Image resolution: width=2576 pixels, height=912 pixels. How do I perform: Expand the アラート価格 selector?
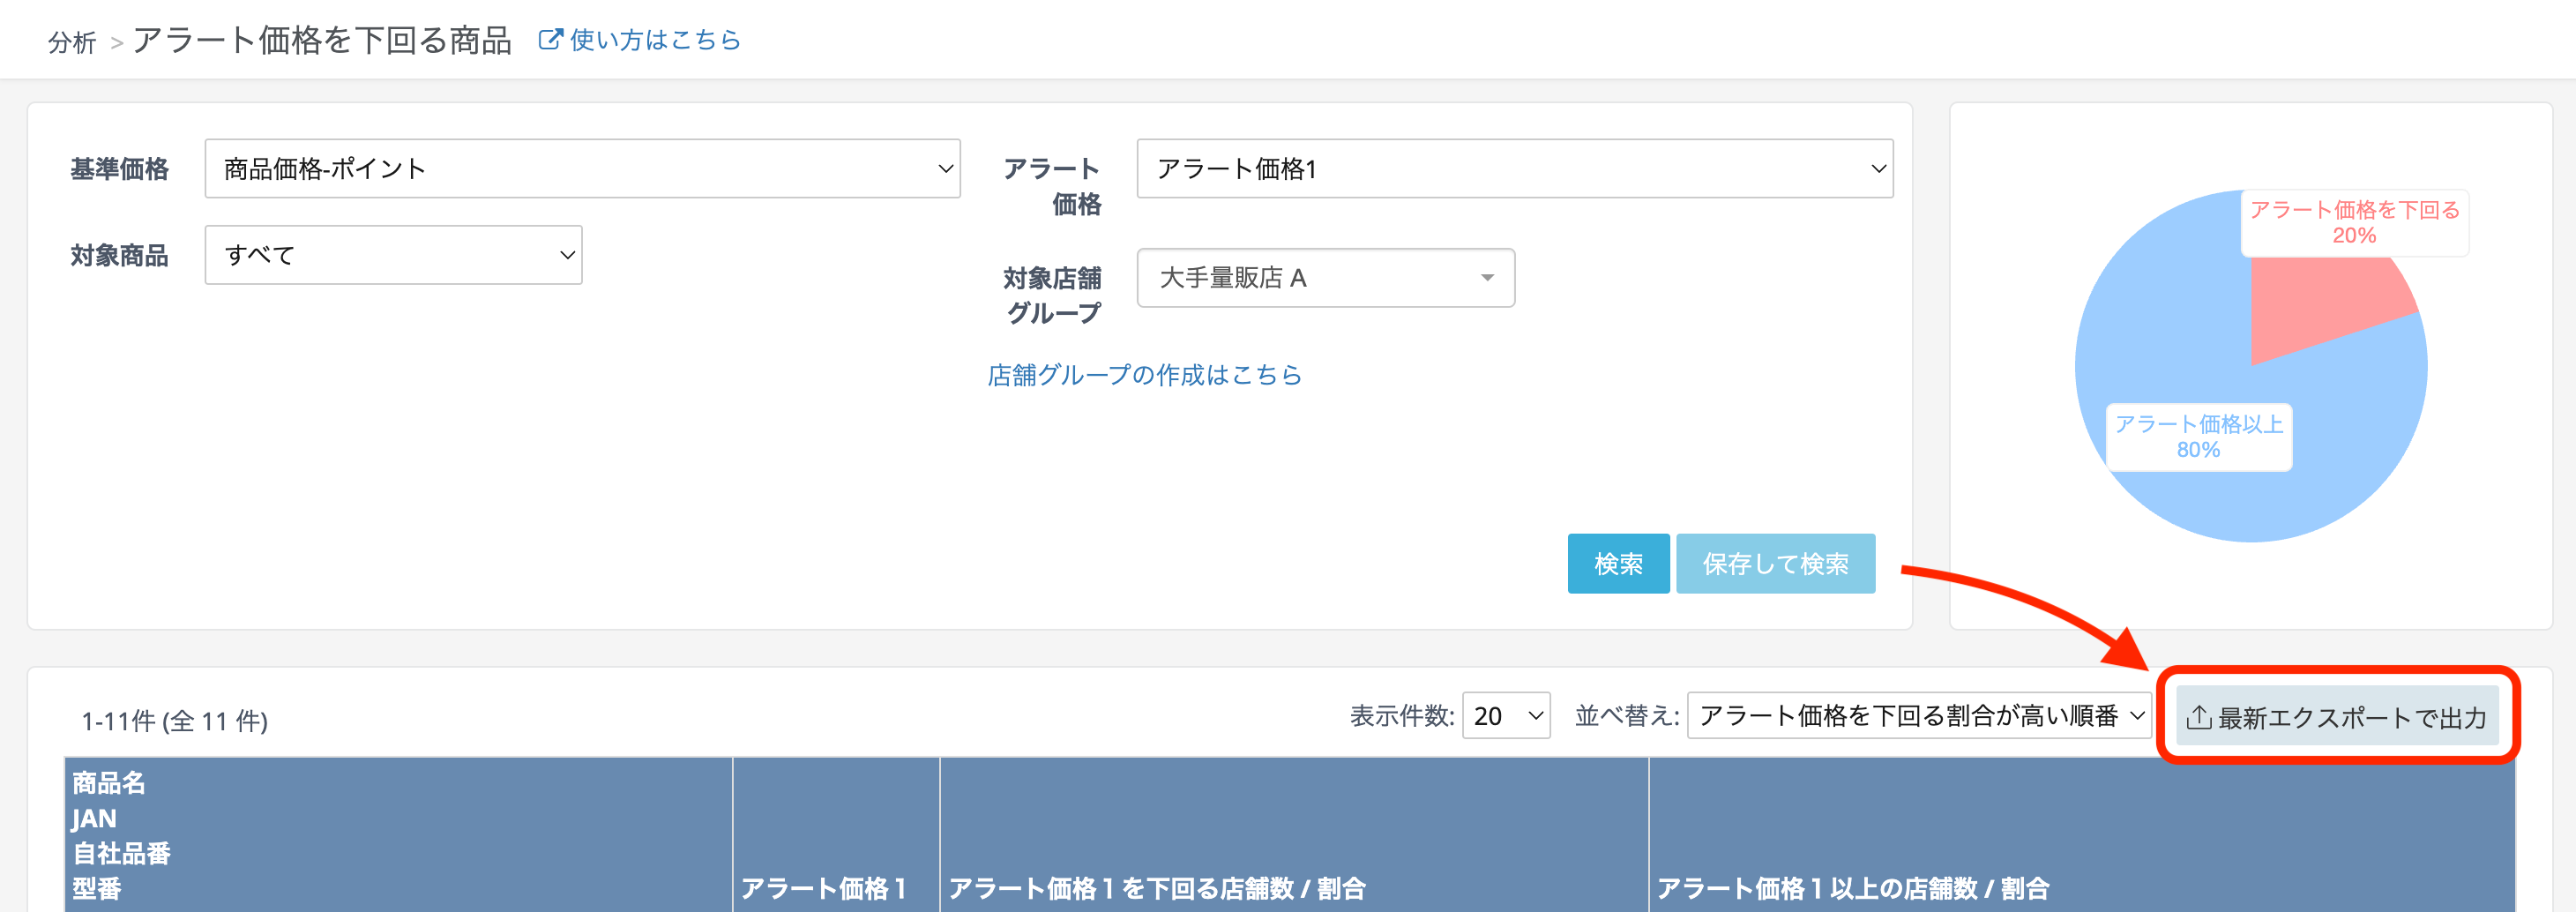[1514, 169]
